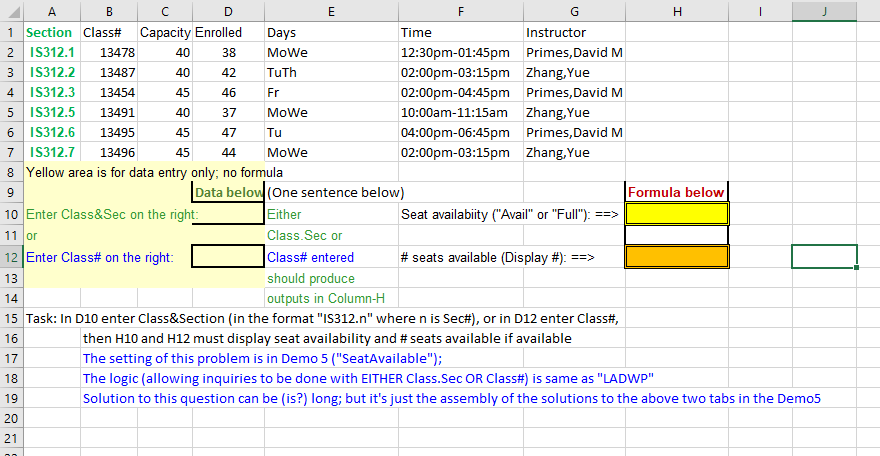
Task: Select column A header
Action: [x=52, y=11]
